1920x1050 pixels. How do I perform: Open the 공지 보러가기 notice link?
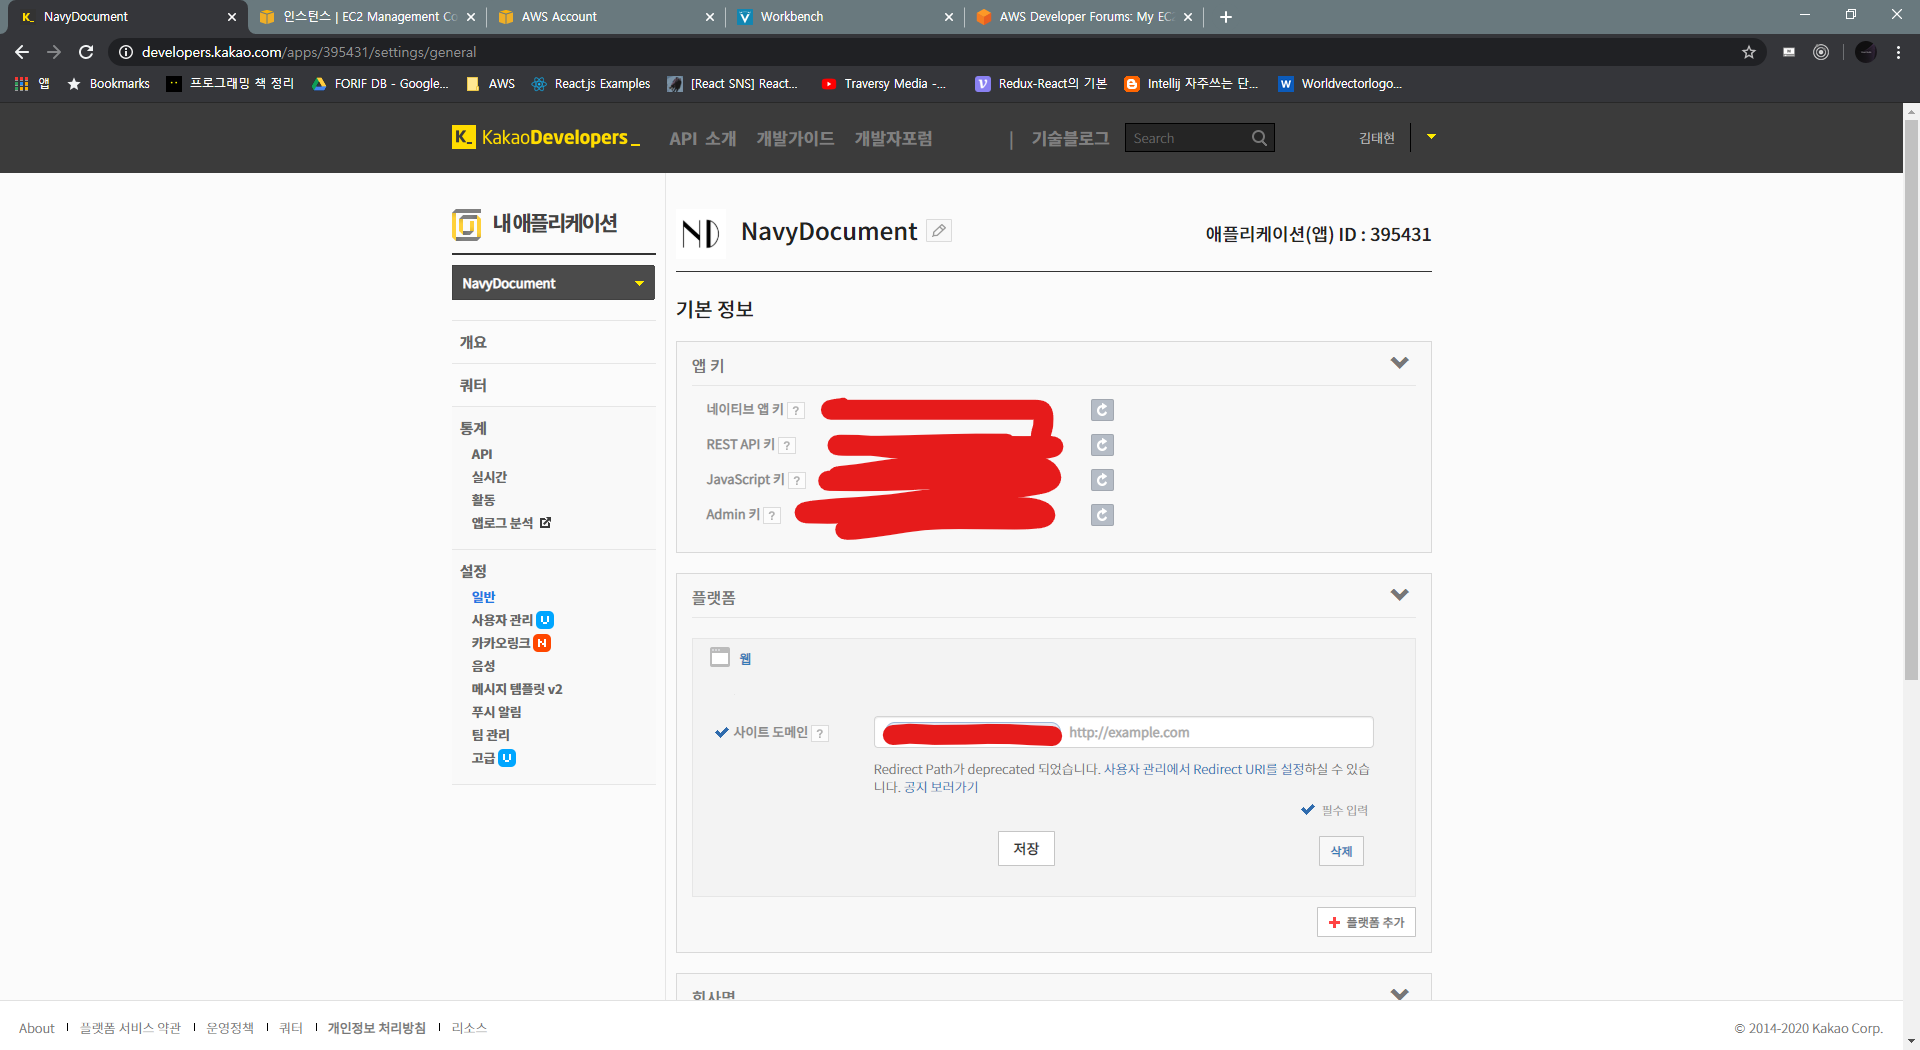click(x=941, y=788)
